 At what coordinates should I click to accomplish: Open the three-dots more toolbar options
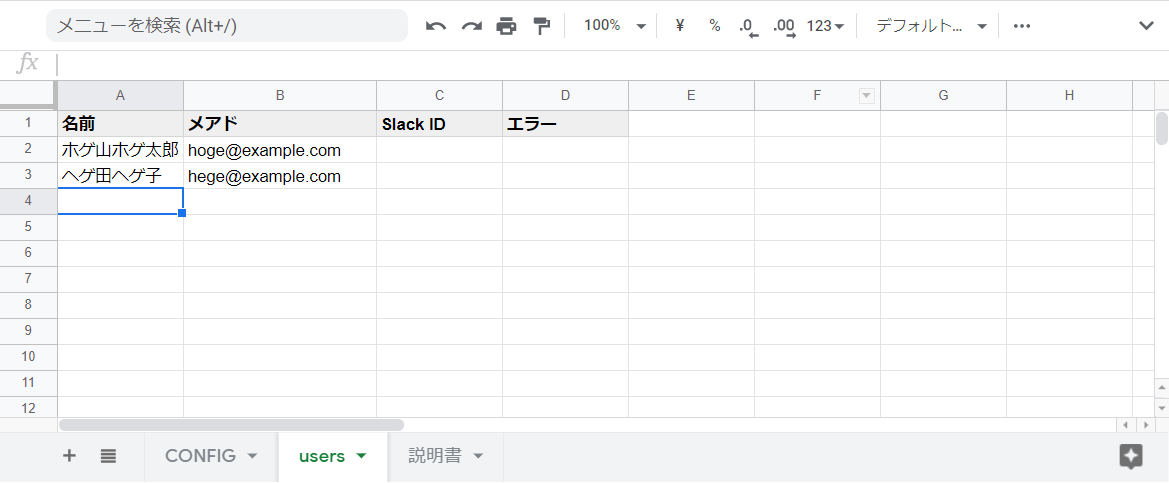[1021, 26]
